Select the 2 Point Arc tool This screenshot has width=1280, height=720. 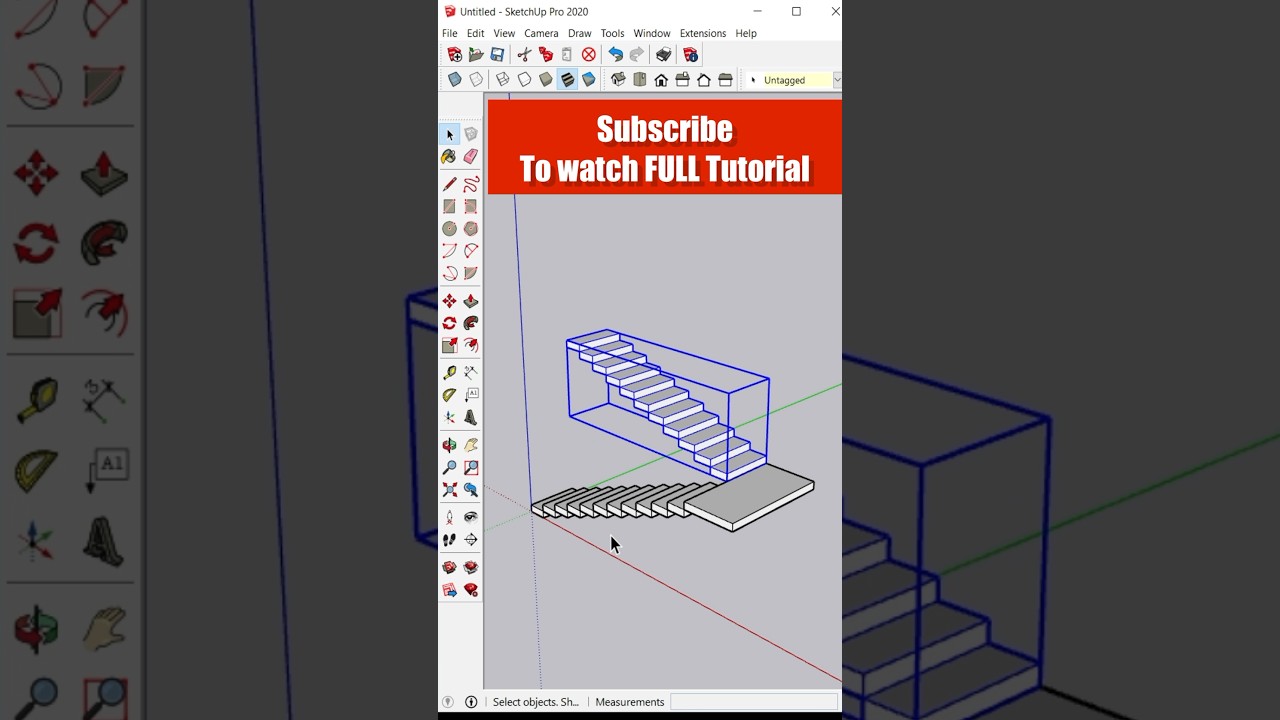click(471, 250)
